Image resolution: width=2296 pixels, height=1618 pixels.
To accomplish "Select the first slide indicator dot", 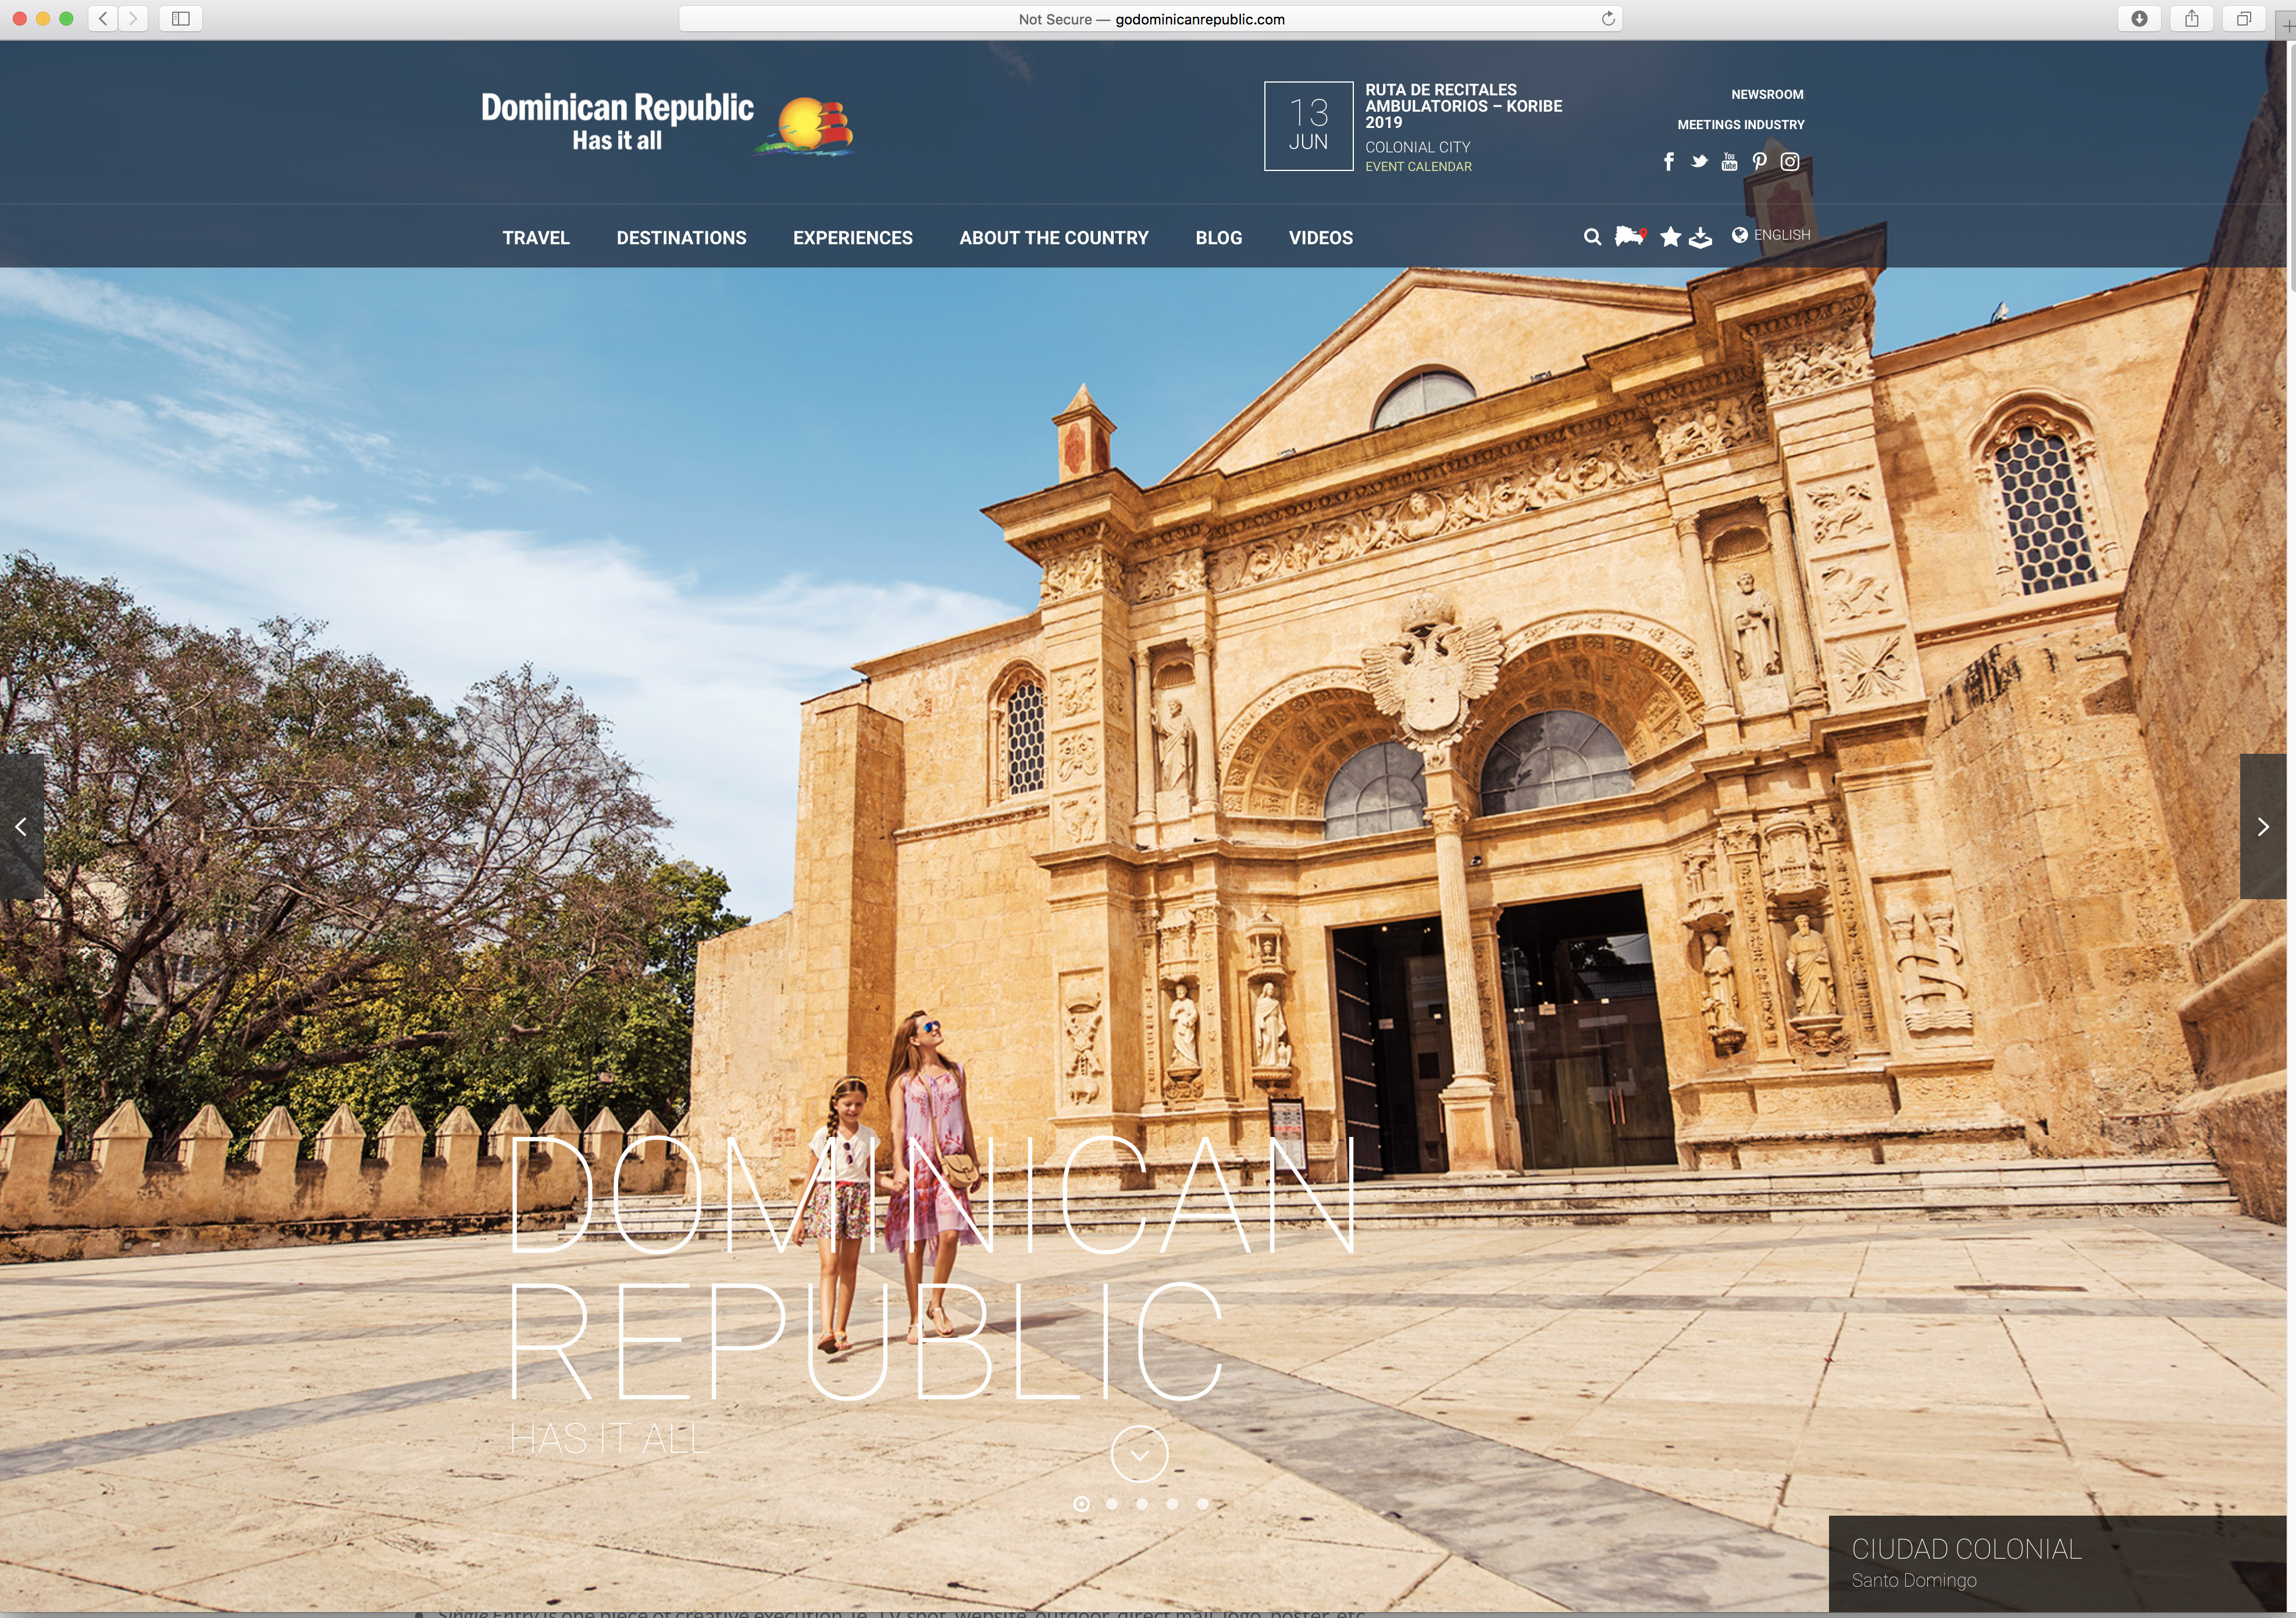I will 1081,1503.
